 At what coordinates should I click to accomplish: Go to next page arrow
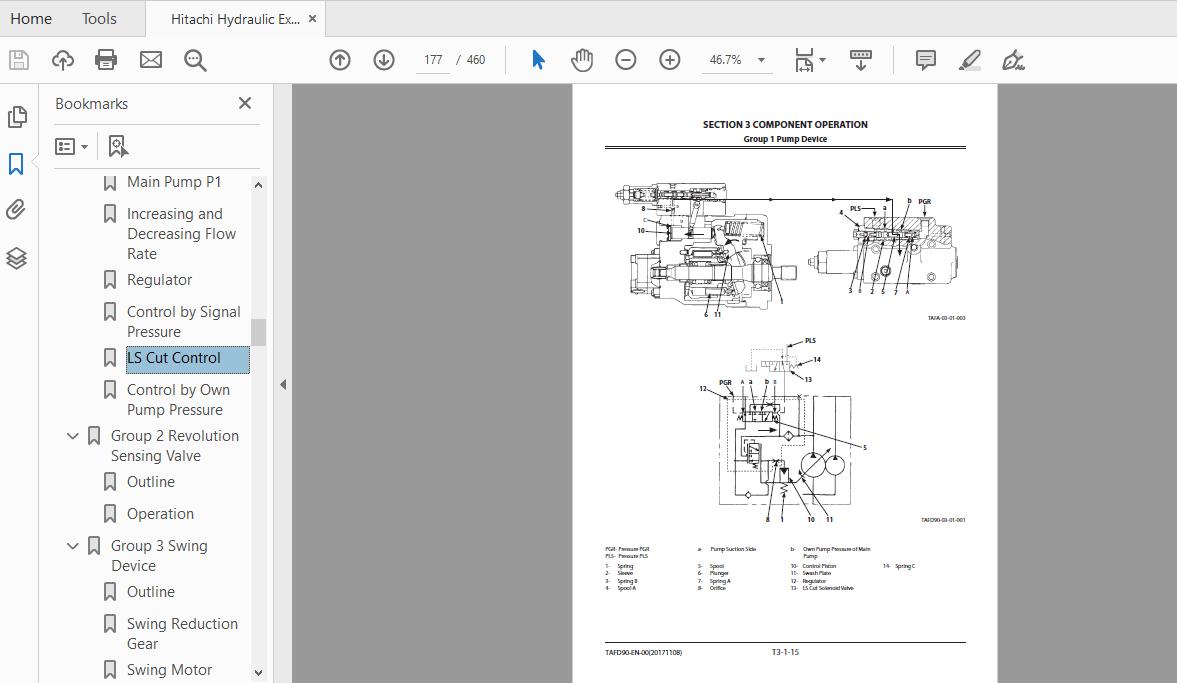pos(384,60)
